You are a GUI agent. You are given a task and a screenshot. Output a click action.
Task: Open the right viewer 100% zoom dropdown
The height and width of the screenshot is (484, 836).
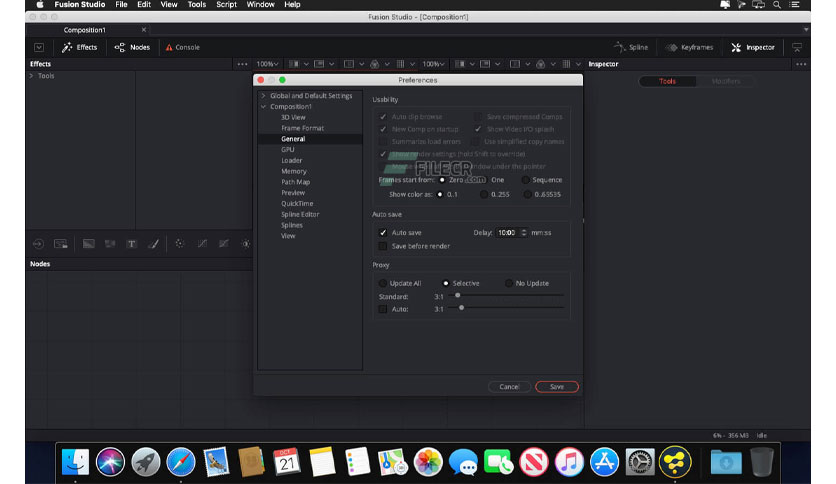click(433, 64)
